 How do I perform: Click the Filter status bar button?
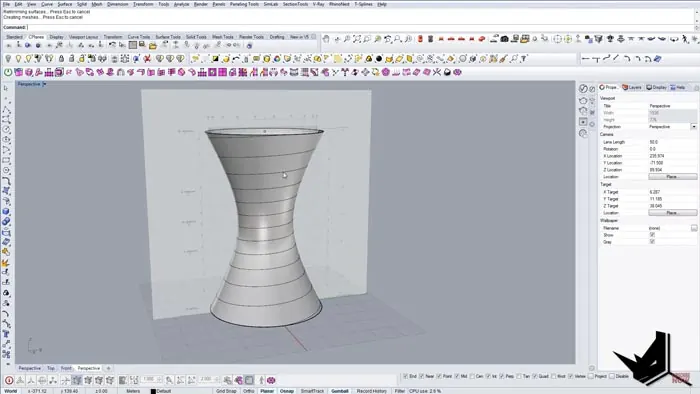click(x=400, y=391)
